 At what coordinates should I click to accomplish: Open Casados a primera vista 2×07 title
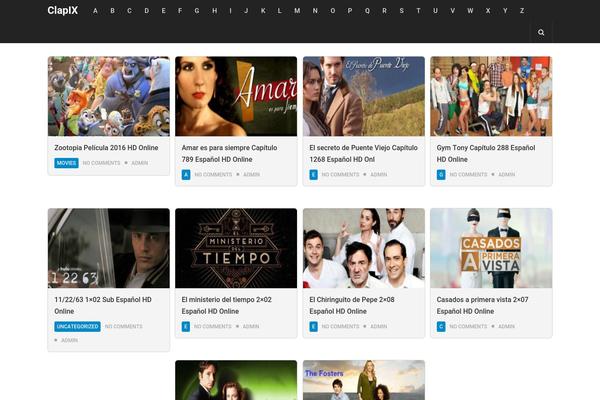click(x=482, y=305)
